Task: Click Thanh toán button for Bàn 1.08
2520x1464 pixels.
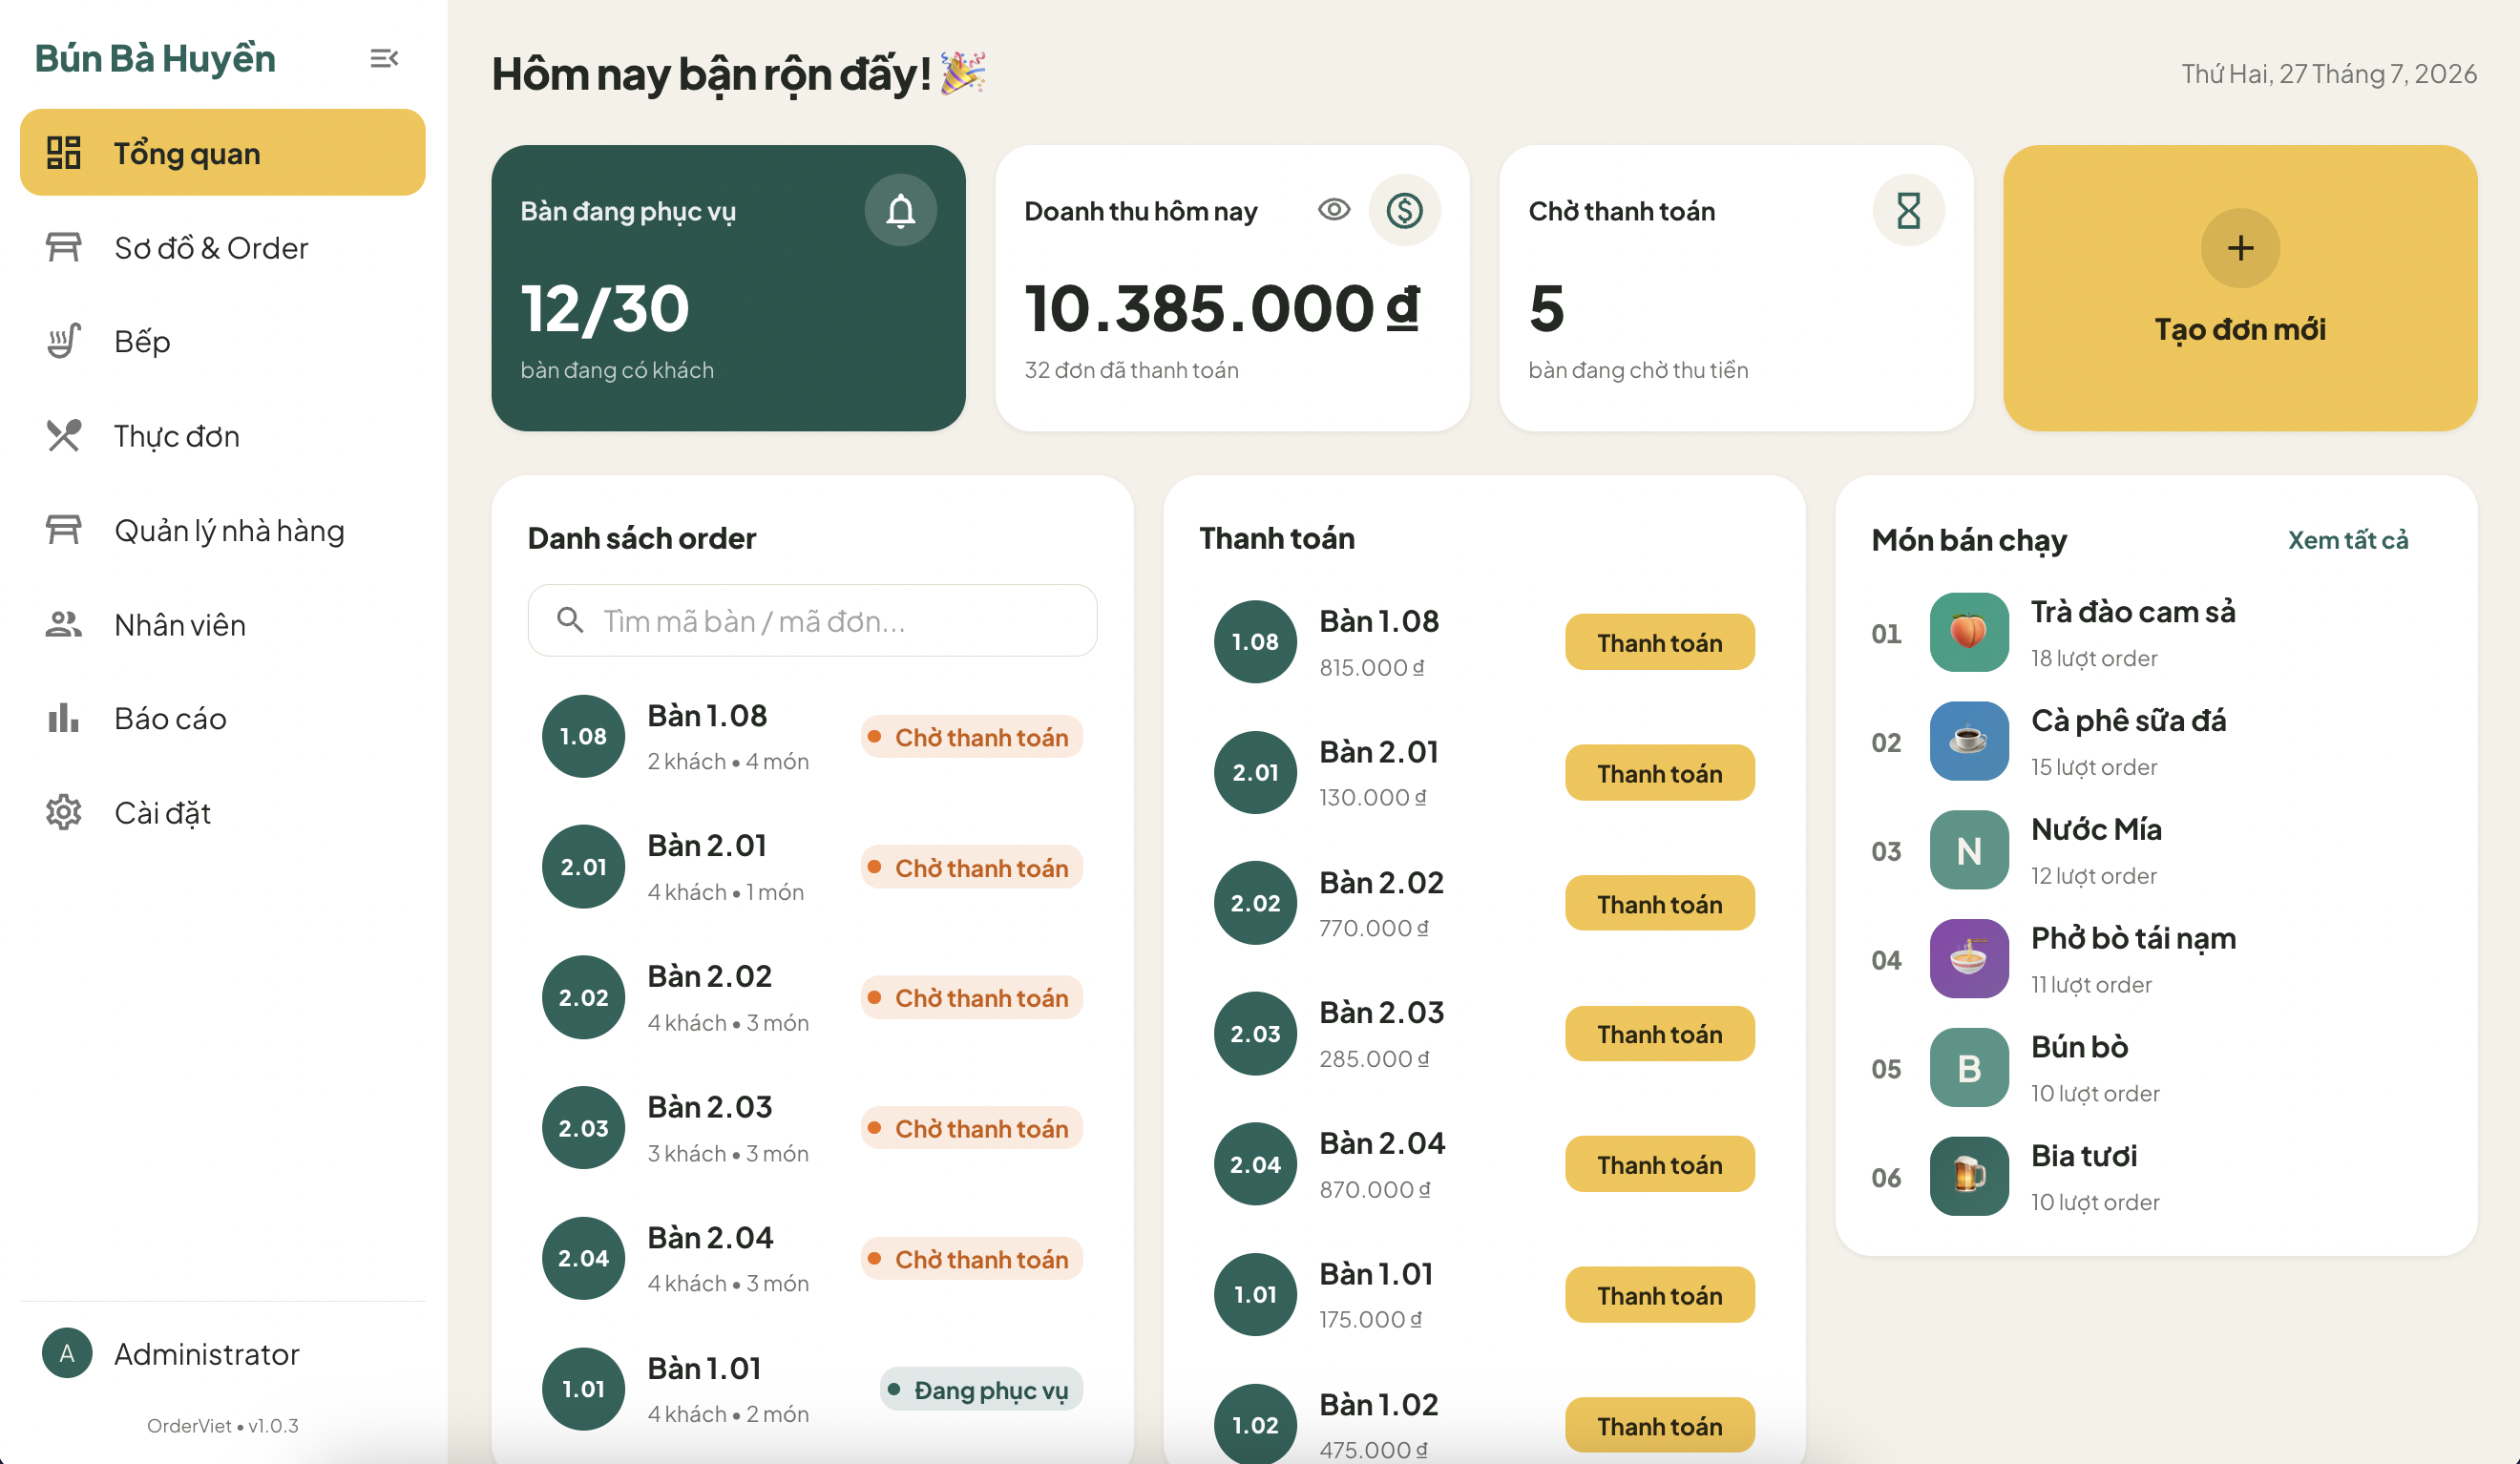Action: point(1660,642)
